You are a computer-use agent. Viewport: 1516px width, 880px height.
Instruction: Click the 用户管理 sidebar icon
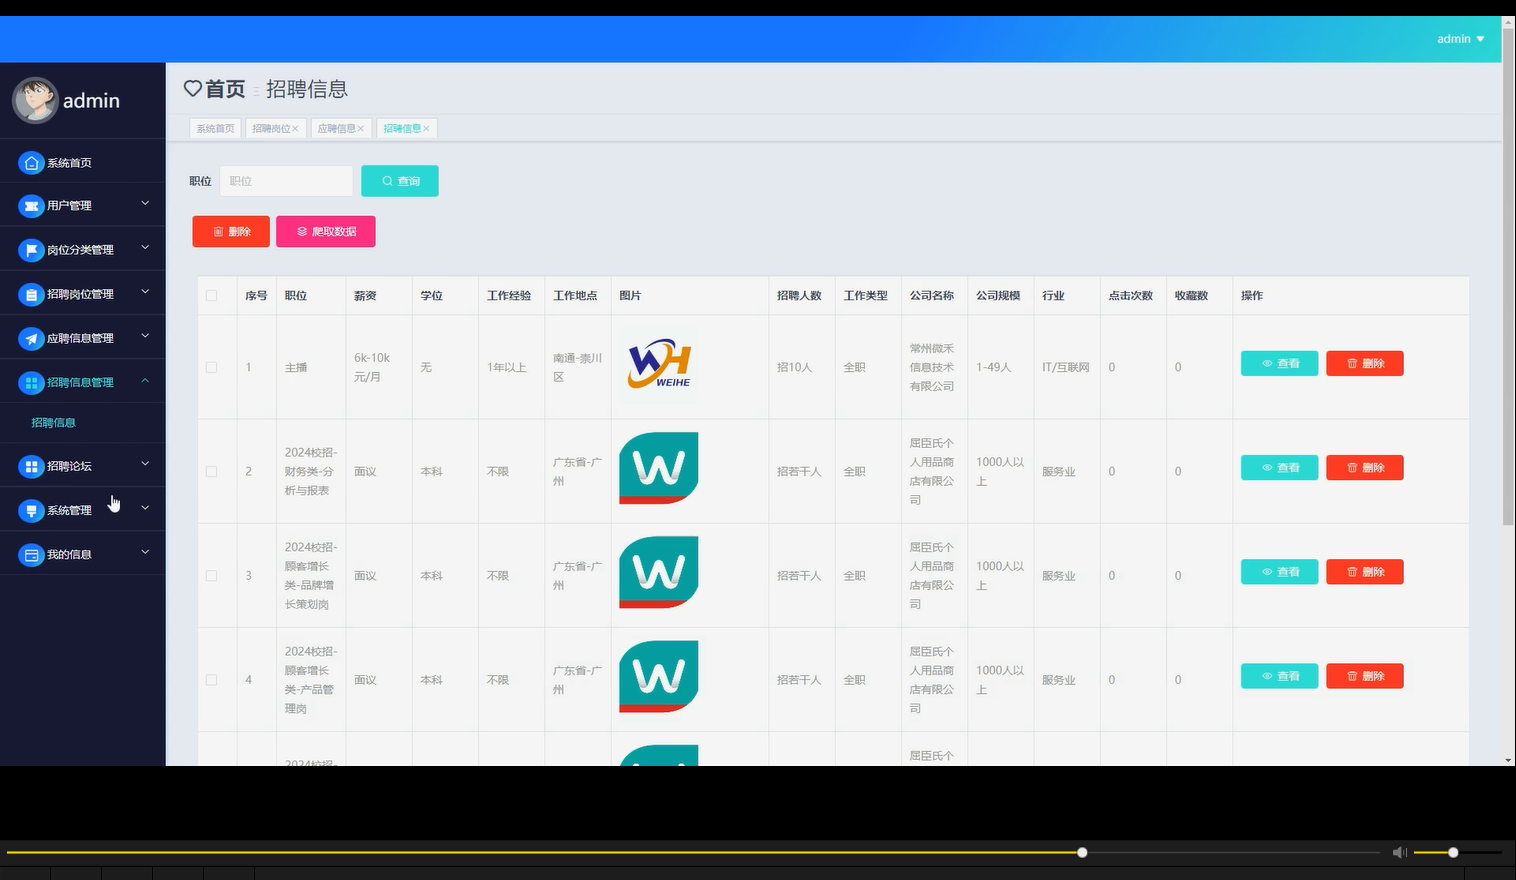click(31, 206)
